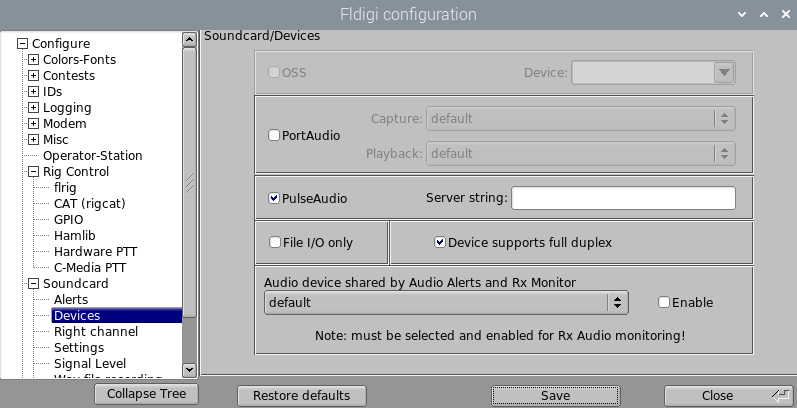Click the Server string input field

coord(623,198)
